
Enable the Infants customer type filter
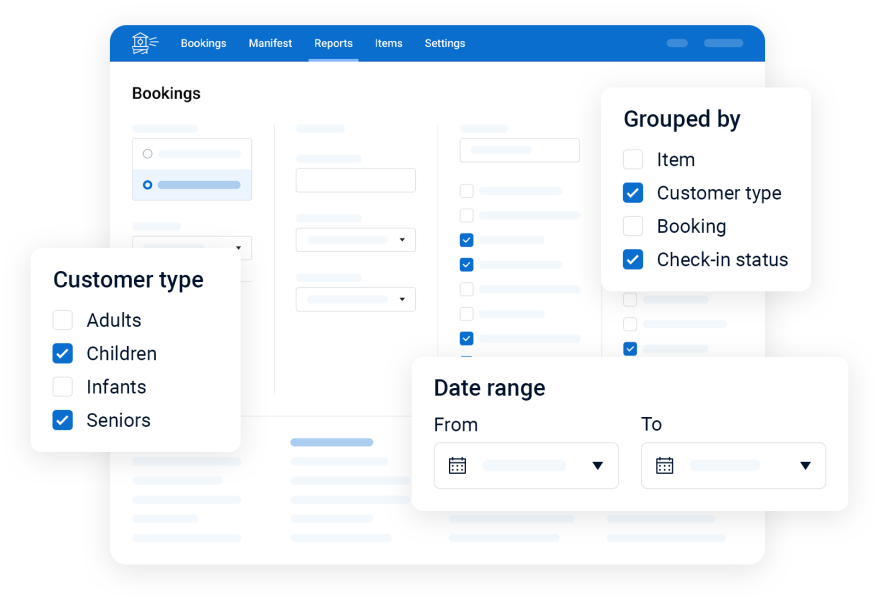click(63, 387)
